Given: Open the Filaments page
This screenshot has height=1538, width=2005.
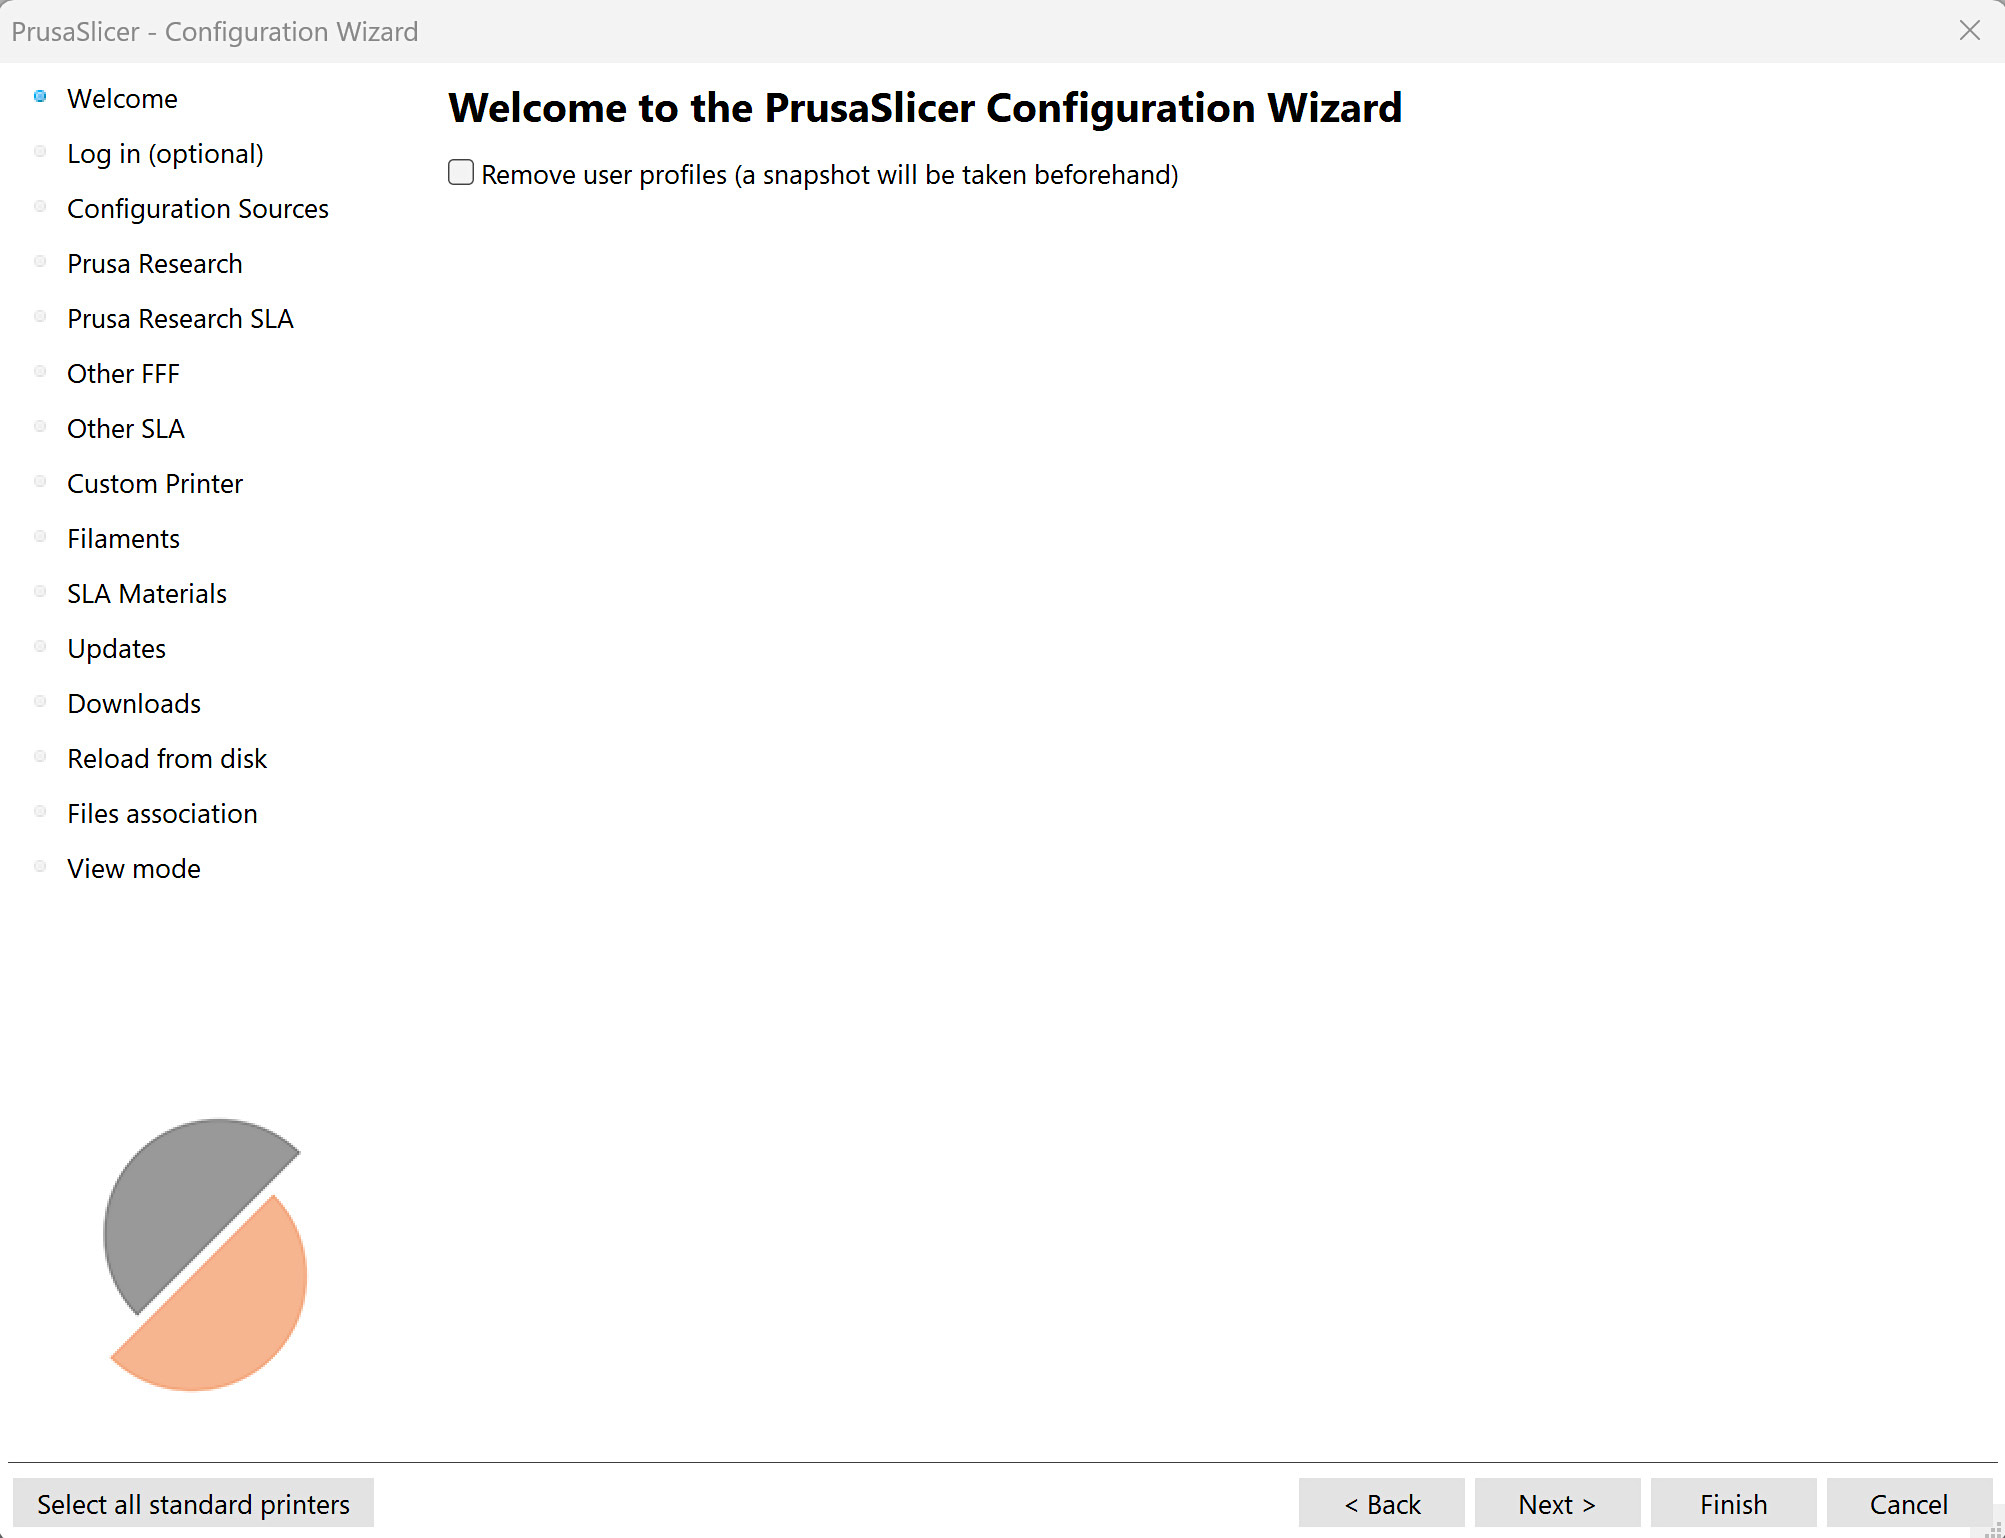Looking at the screenshot, I should 123,539.
